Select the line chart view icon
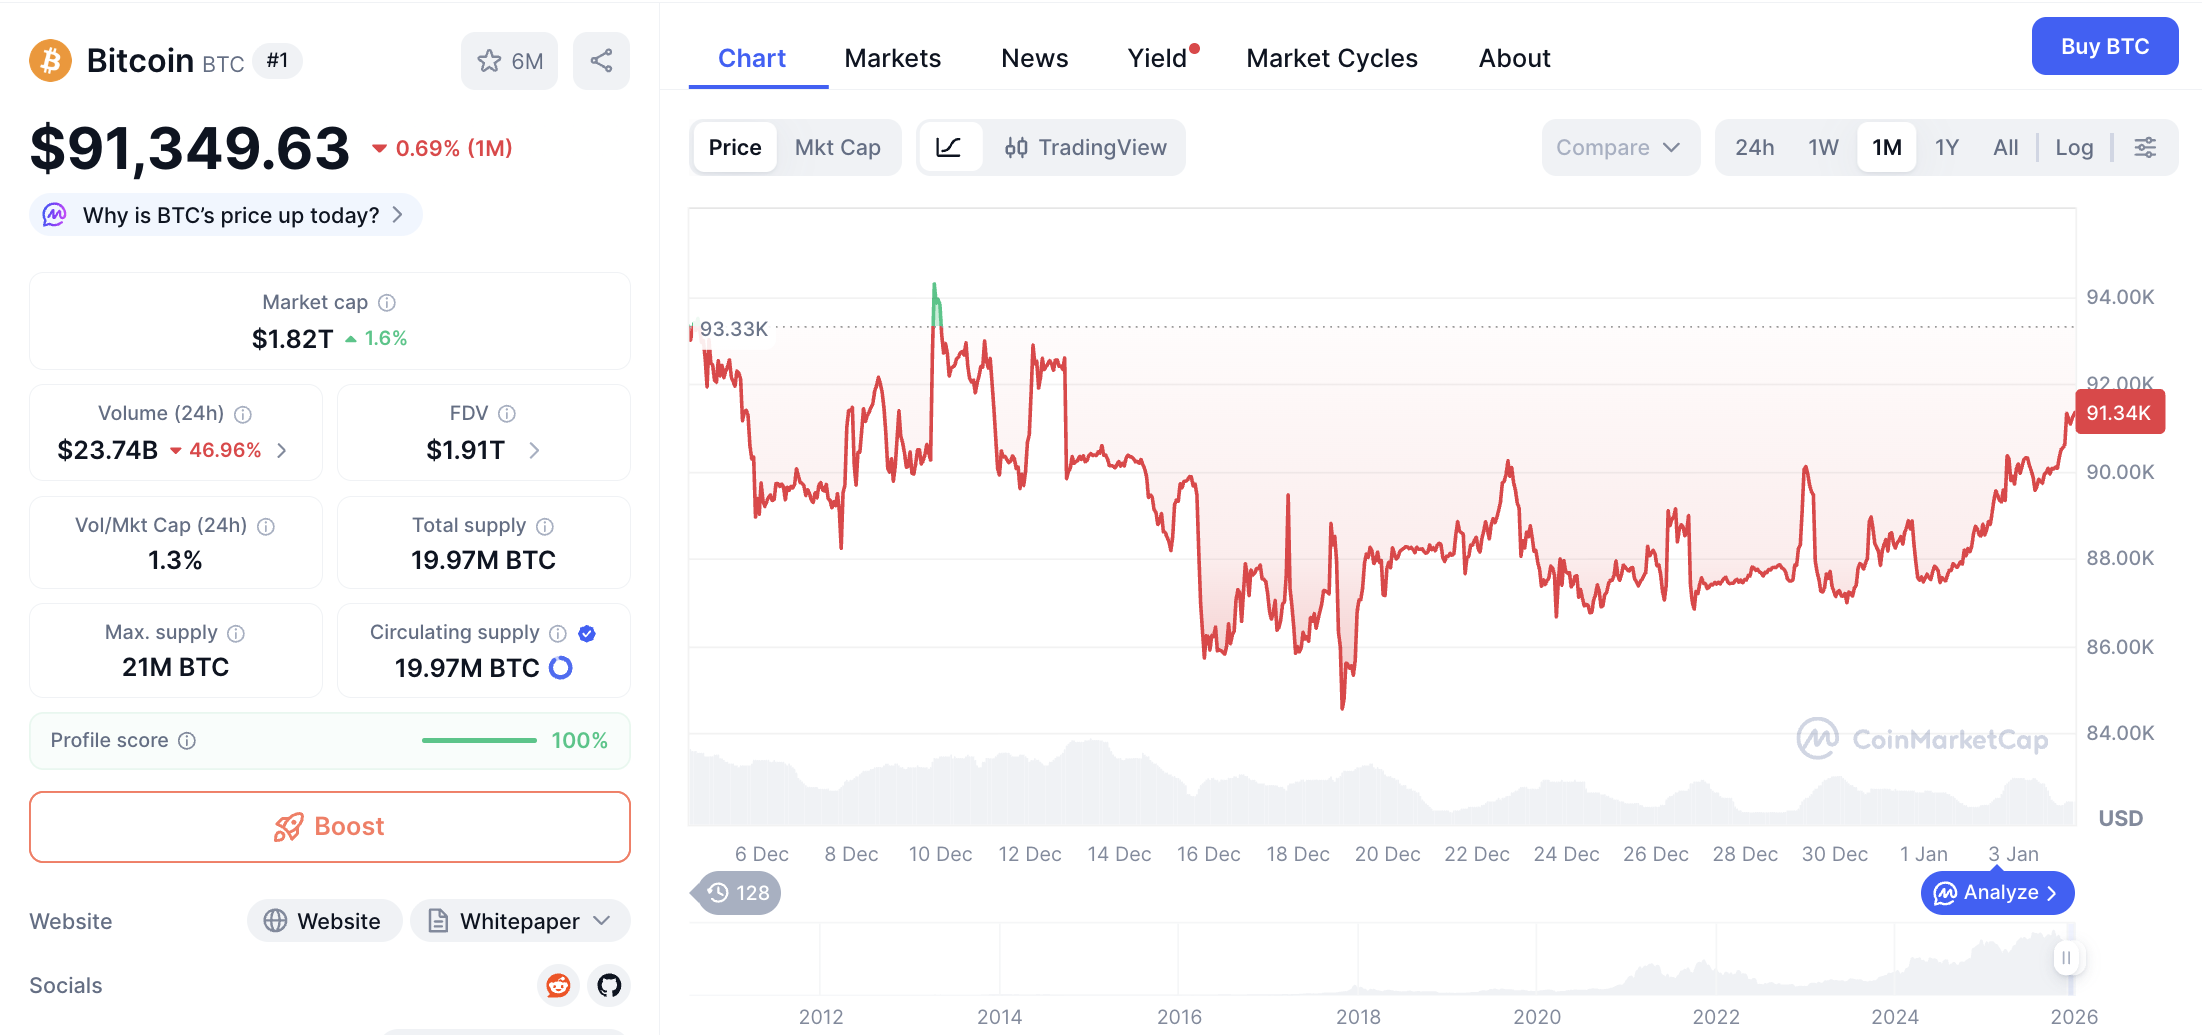 (949, 148)
